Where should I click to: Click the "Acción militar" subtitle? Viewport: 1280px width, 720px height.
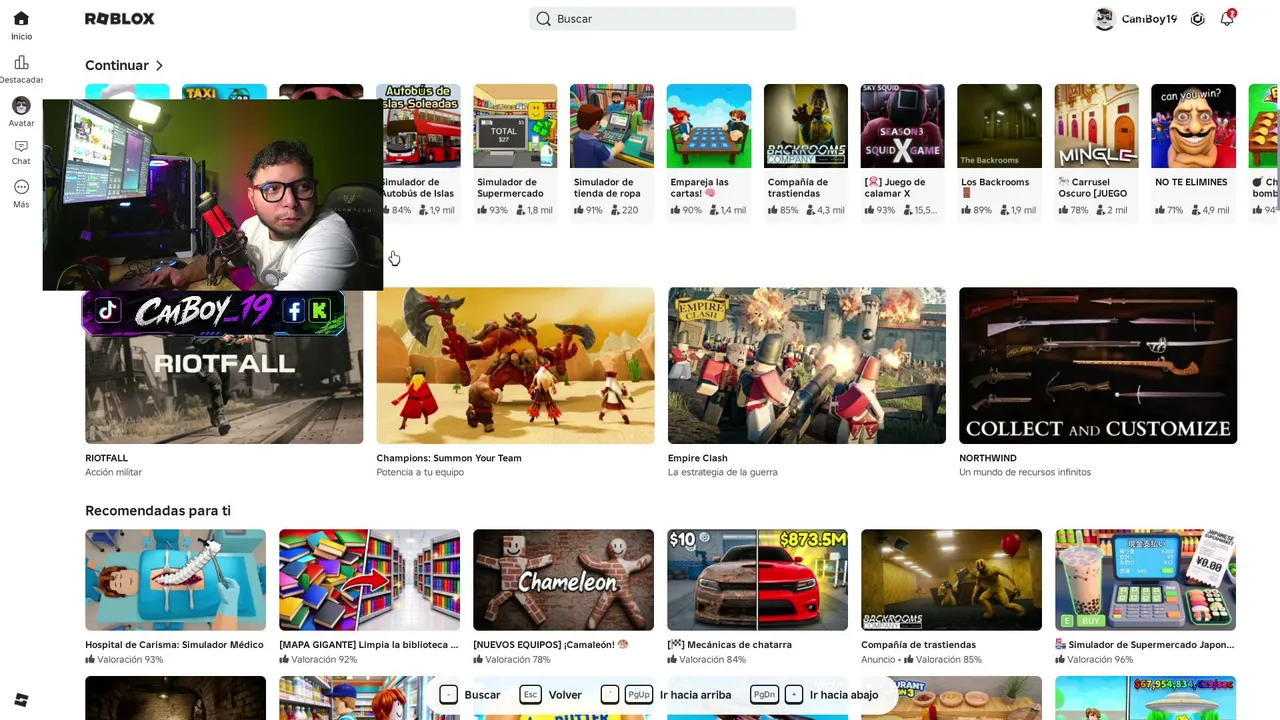pyautogui.click(x=114, y=472)
